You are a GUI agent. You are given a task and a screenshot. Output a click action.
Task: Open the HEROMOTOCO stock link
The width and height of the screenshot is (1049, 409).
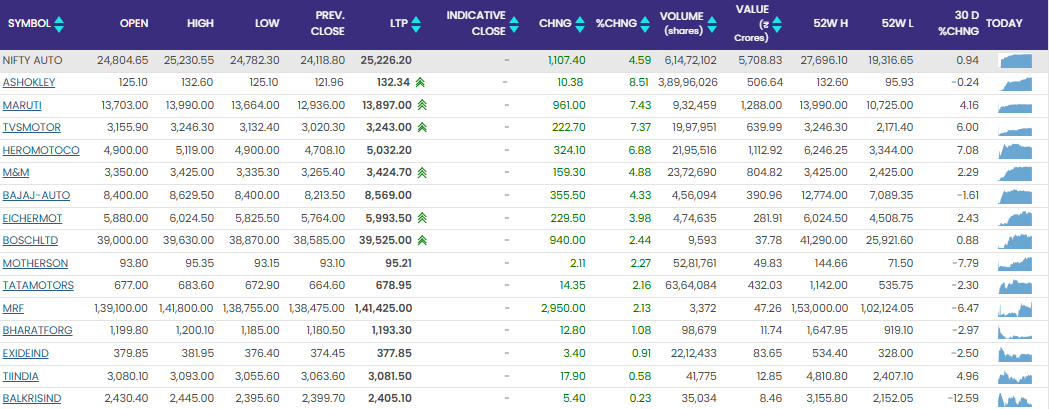[41, 151]
